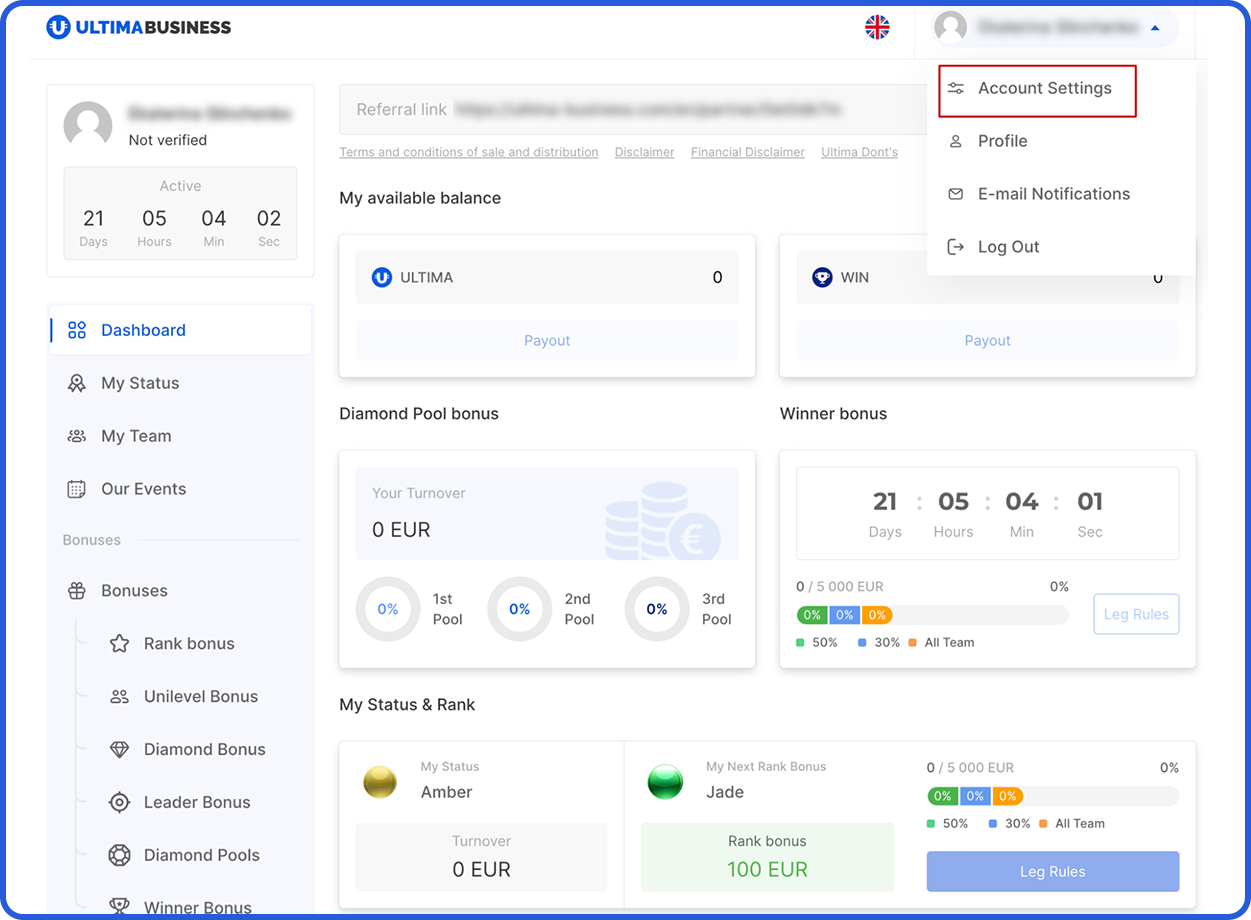Click the Rank bonus star icon
This screenshot has height=920, width=1251.
coord(119,644)
